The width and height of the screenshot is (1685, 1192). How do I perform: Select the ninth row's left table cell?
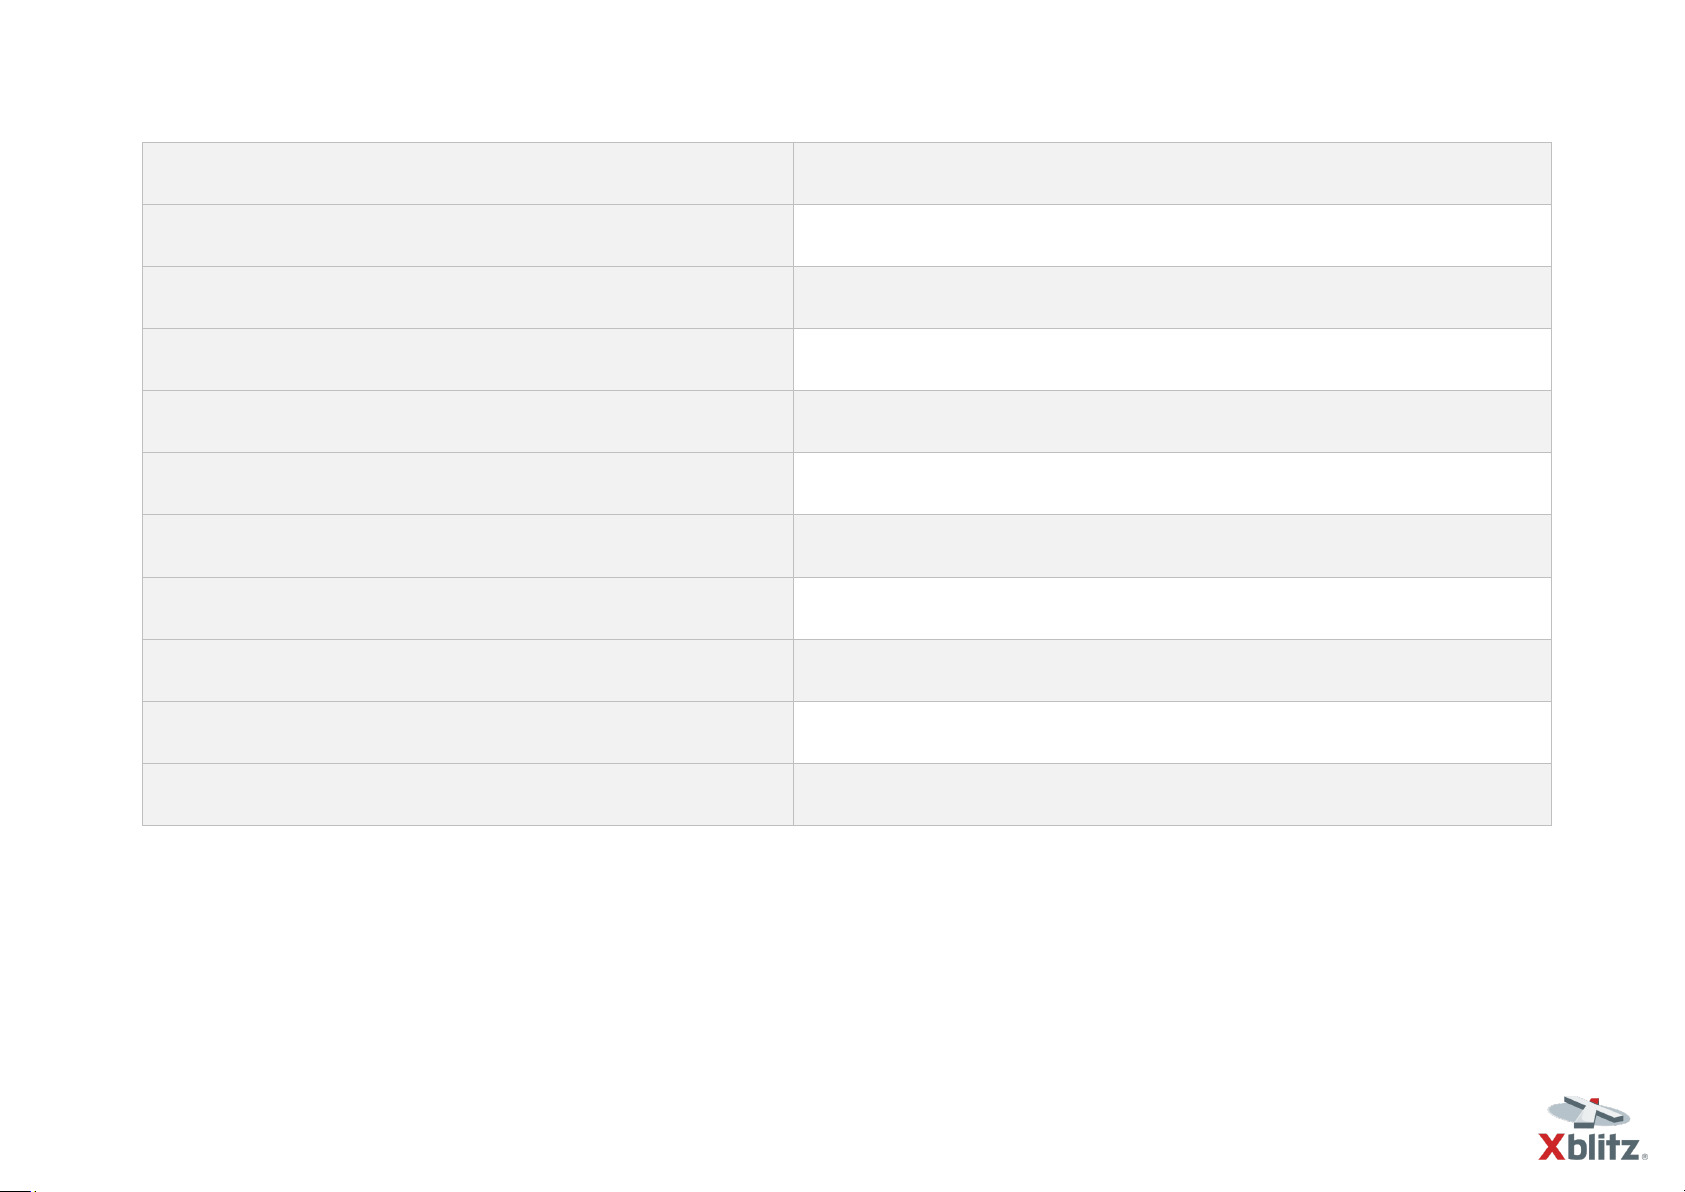[x=468, y=670]
